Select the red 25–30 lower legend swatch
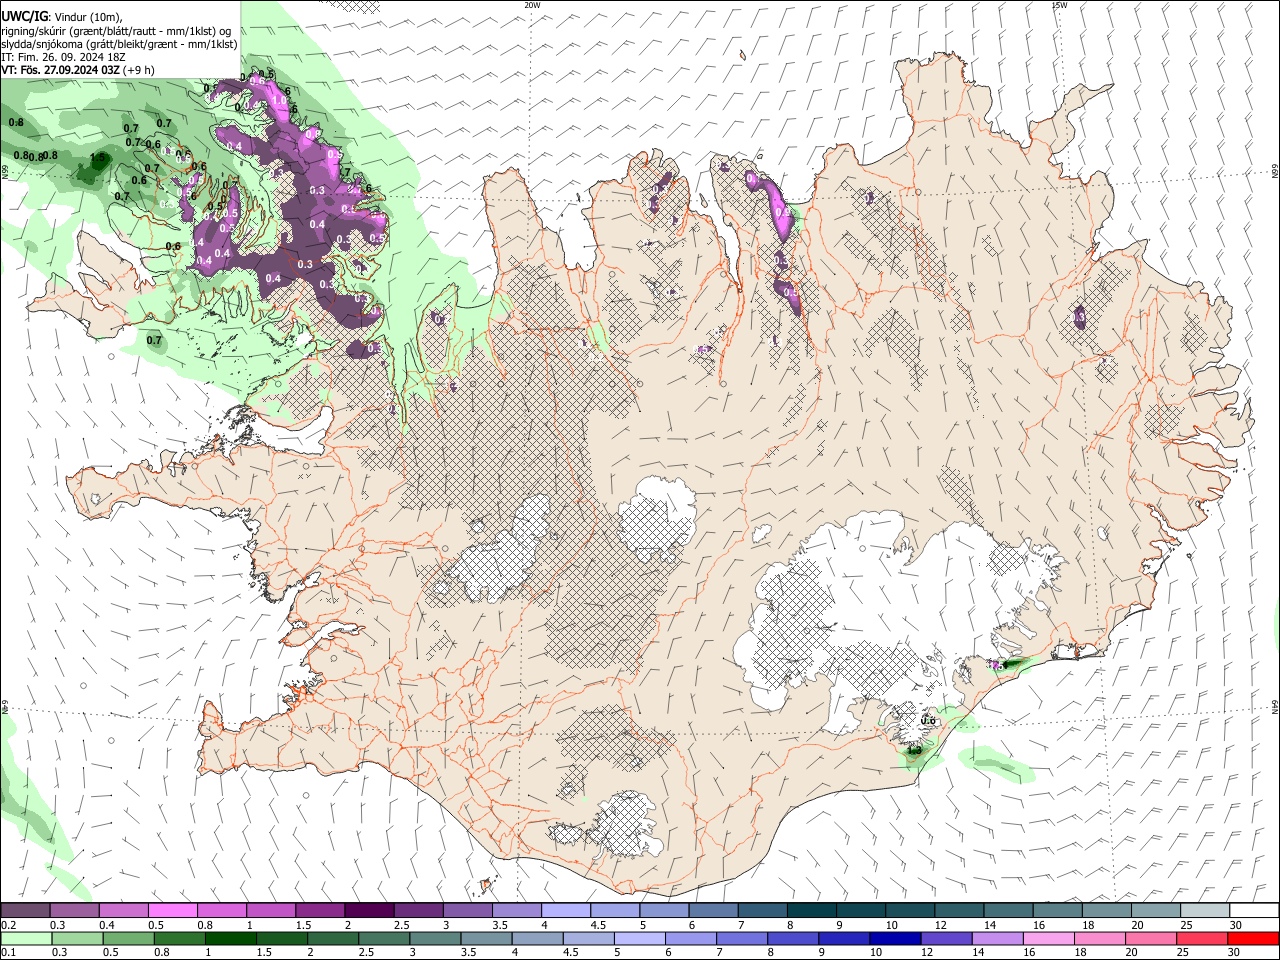The image size is (1280, 960). coord(1203,938)
